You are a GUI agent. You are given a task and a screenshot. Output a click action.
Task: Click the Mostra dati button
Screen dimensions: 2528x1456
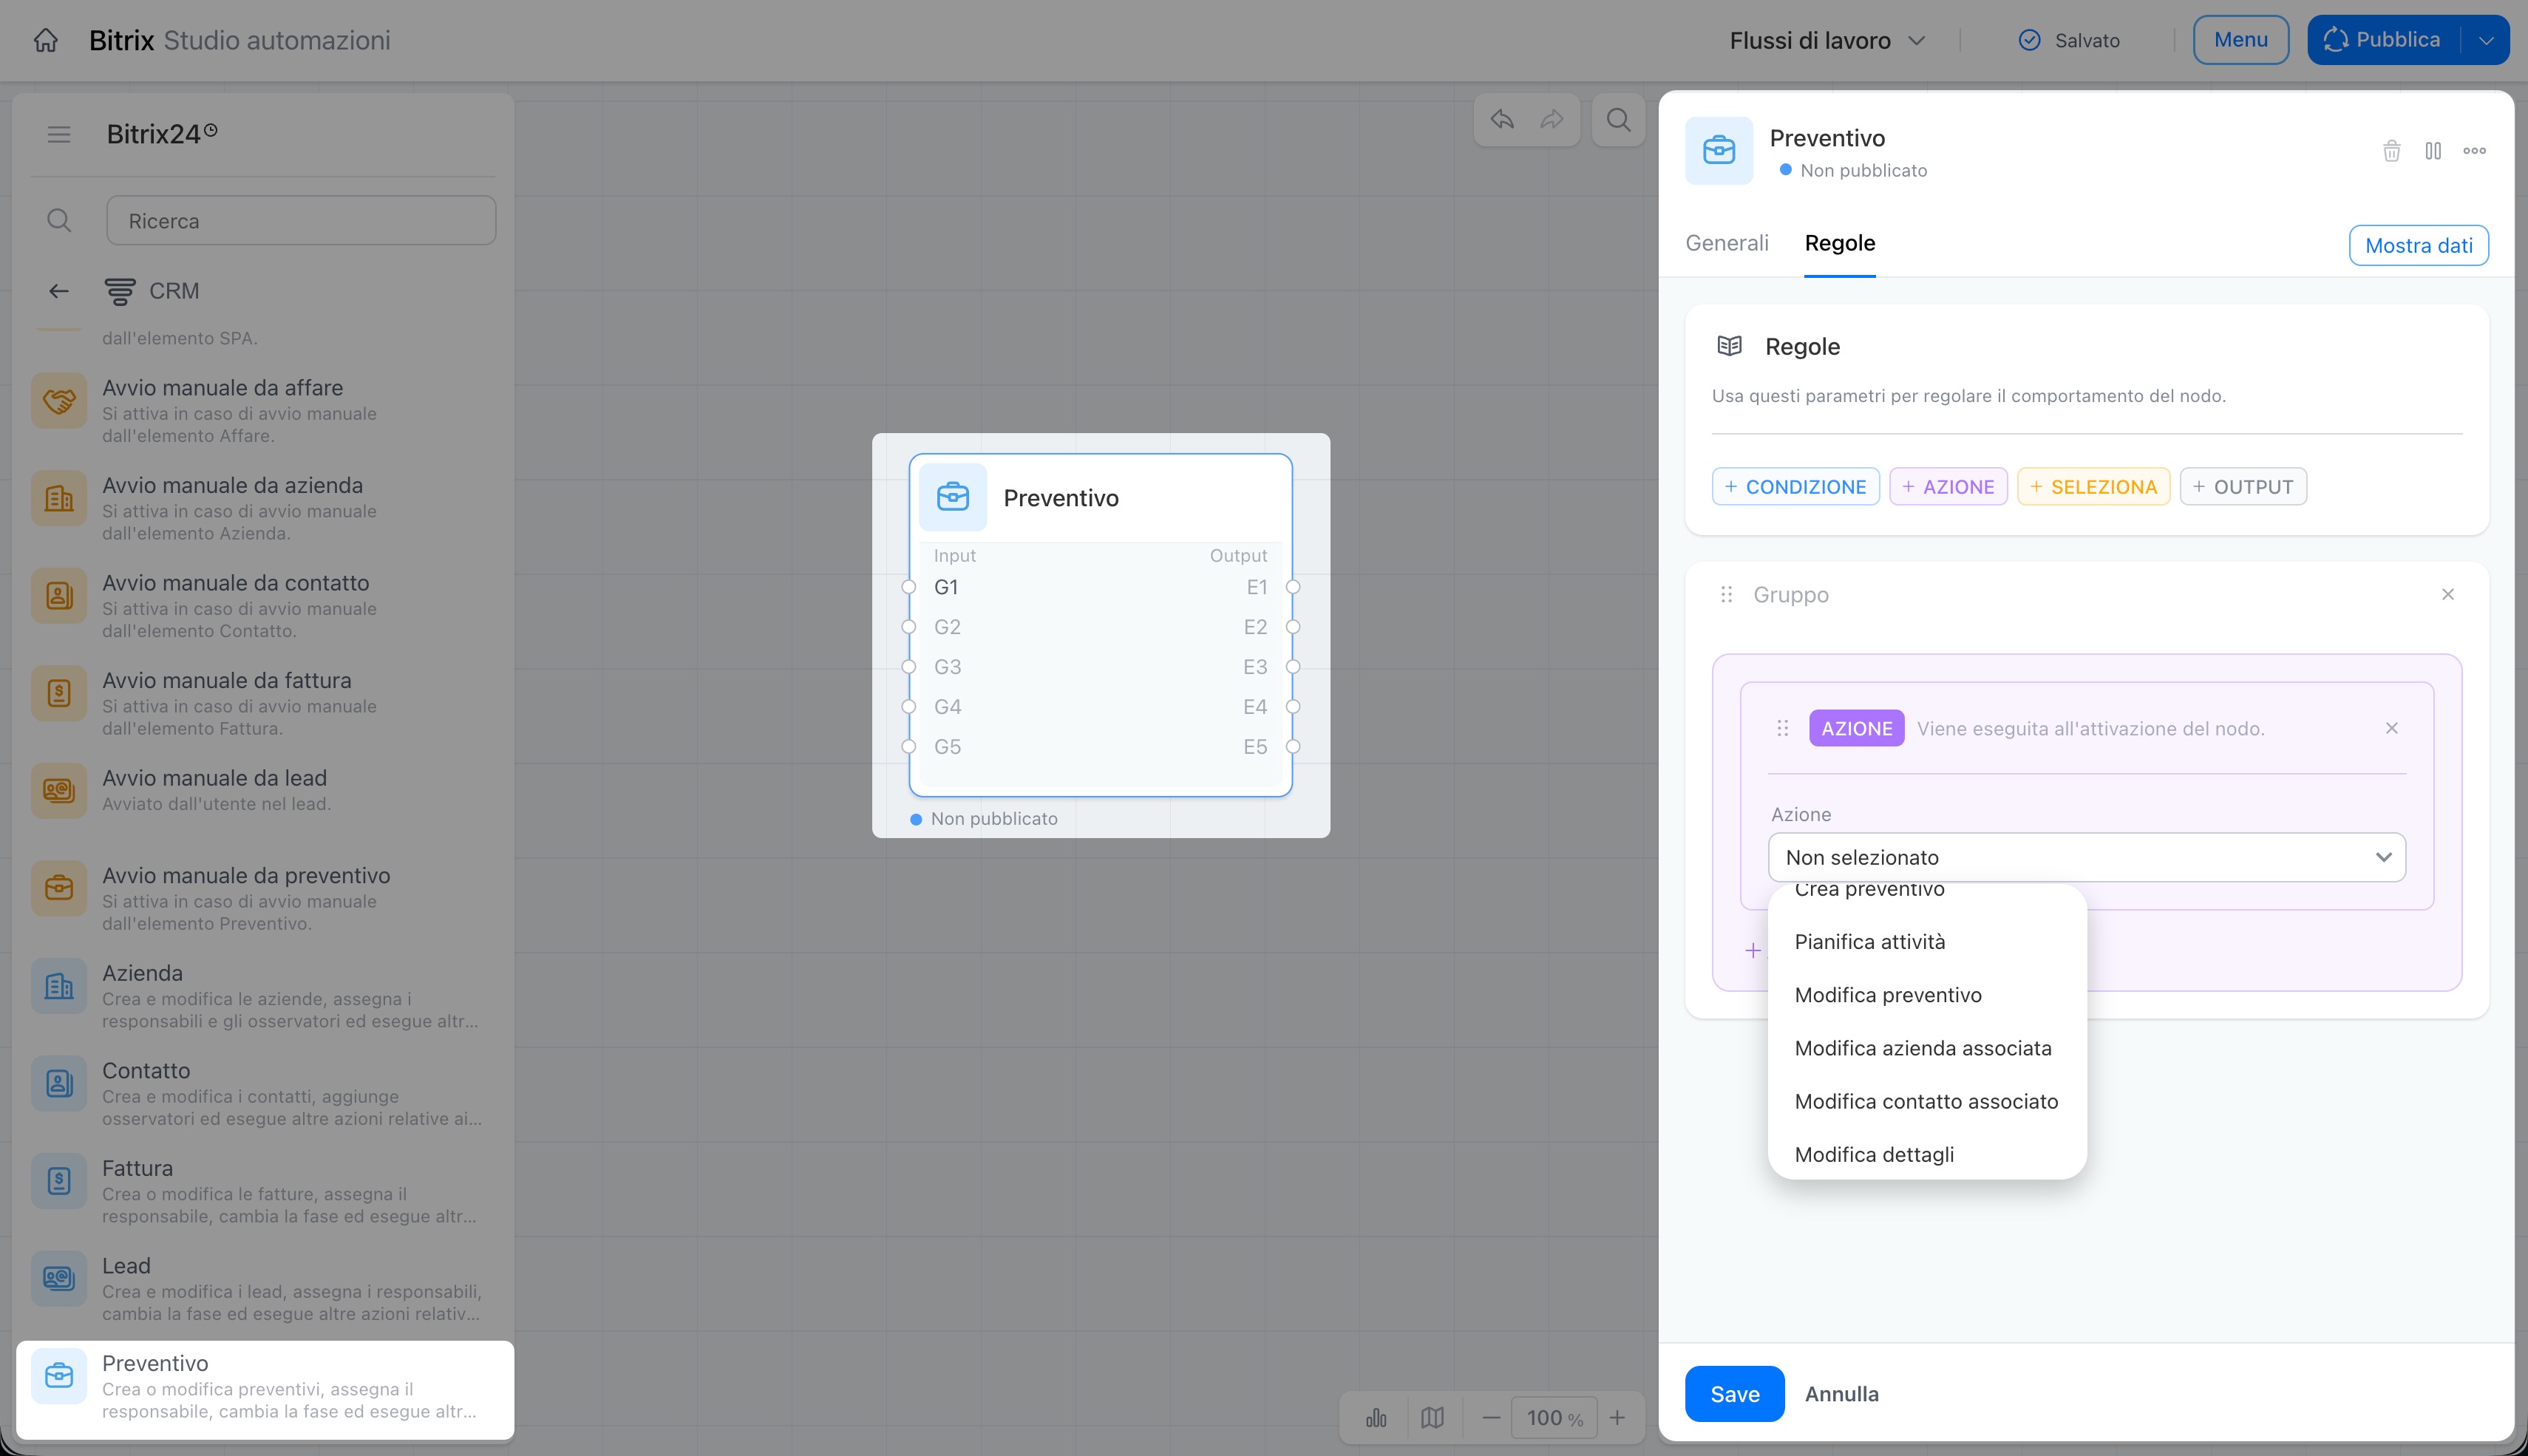pyautogui.click(x=2418, y=245)
